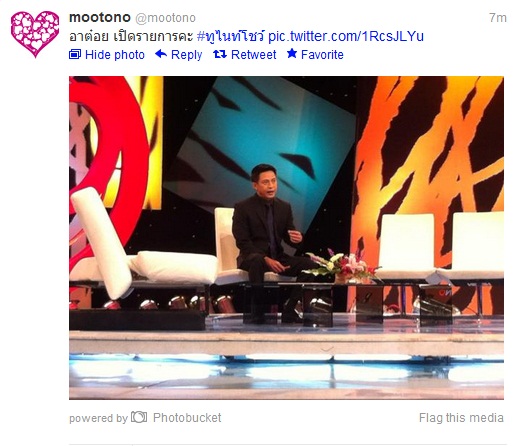Click the Favorite star icon
The height and width of the screenshot is (446, 516).
pyautogui.click(x=292, y=53)
